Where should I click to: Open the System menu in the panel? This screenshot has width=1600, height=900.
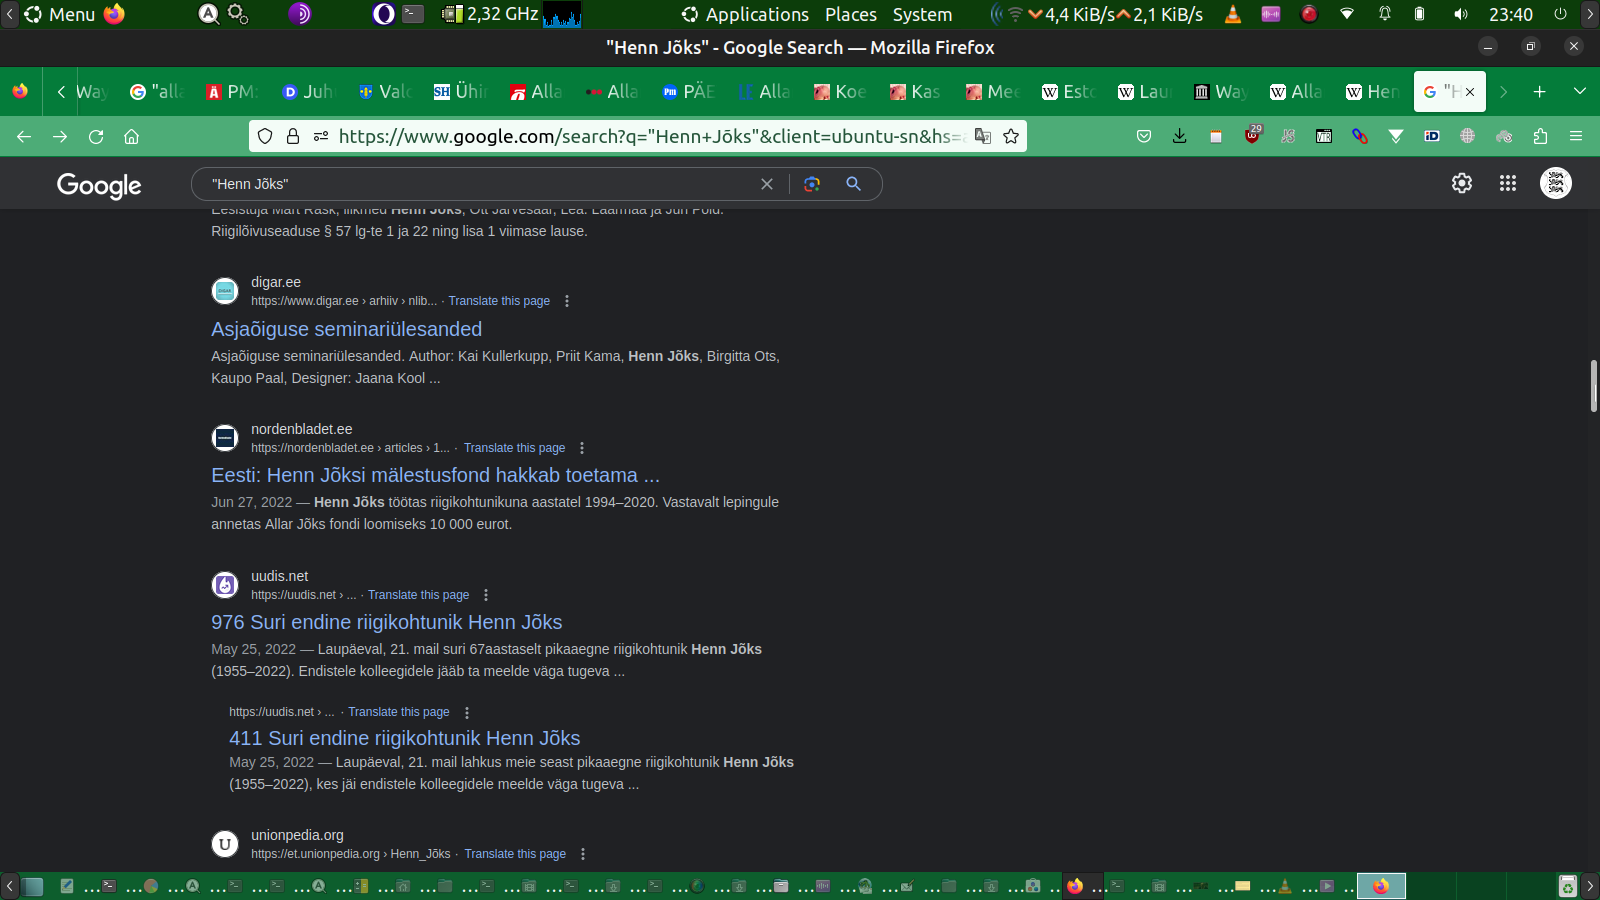(922, 14)
